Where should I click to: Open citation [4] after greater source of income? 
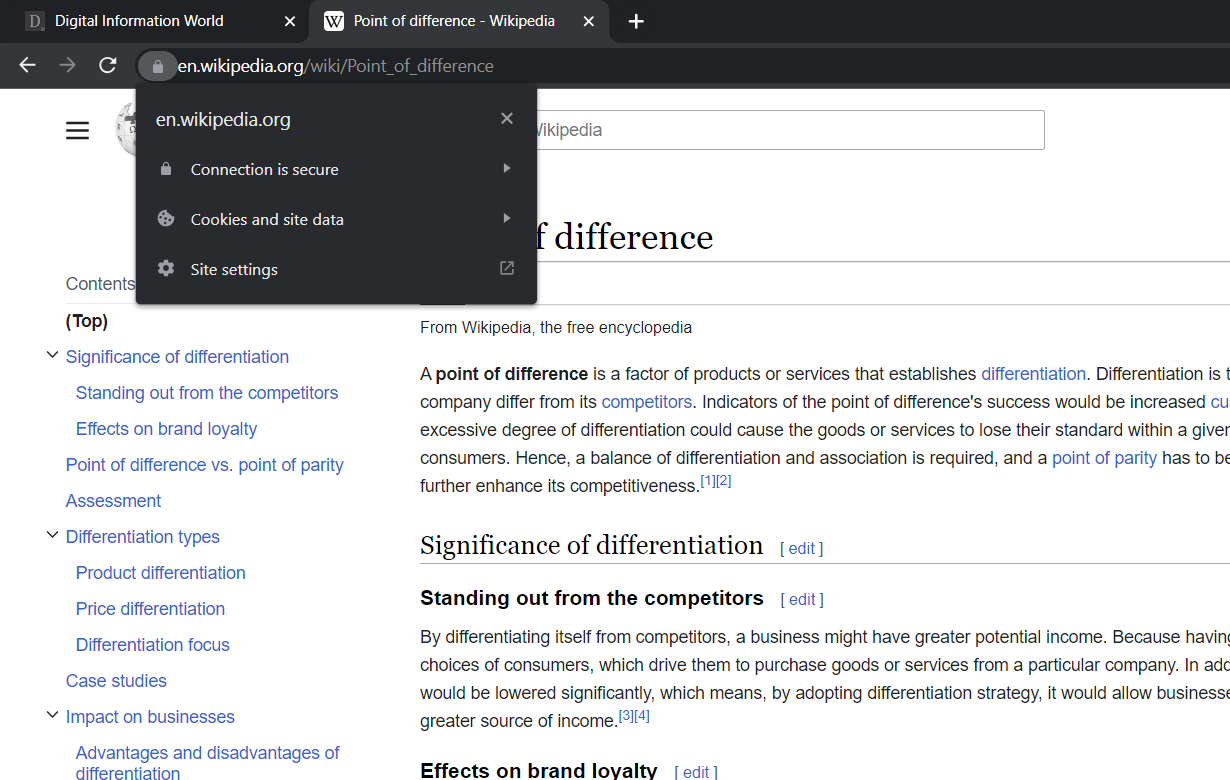click(x=642, y=715)
